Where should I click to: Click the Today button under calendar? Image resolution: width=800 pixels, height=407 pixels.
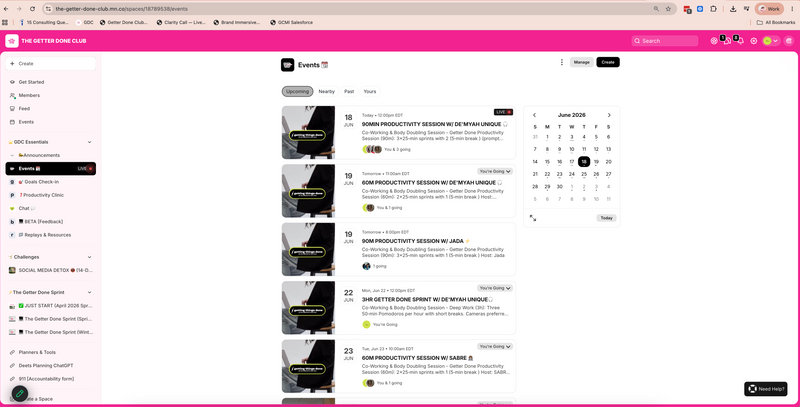606,218
